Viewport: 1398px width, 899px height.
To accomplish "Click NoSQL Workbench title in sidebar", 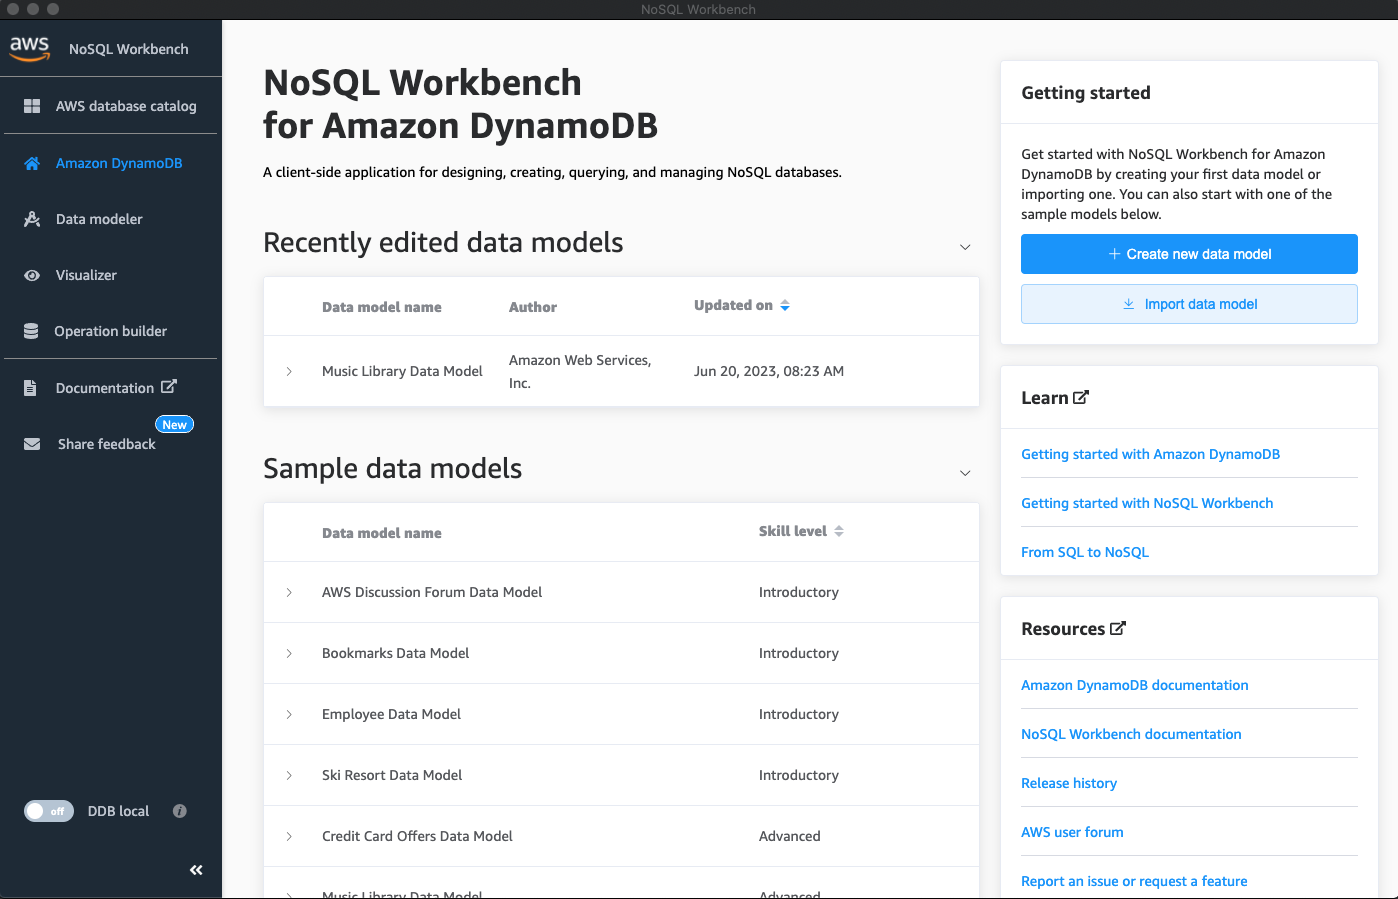I will (129, 49).
